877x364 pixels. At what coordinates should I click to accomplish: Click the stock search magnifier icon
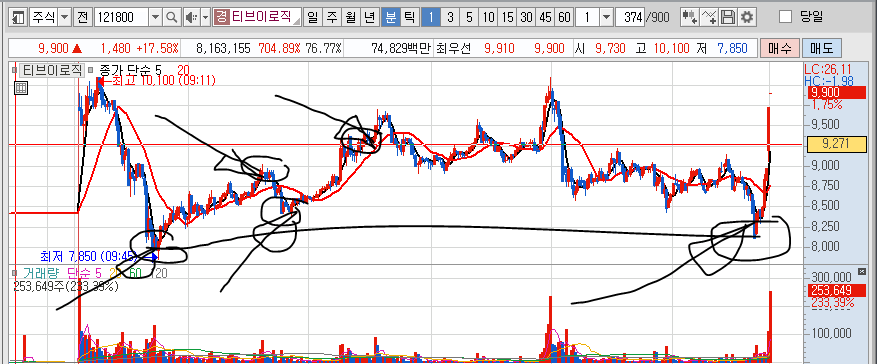coord(172,18)
